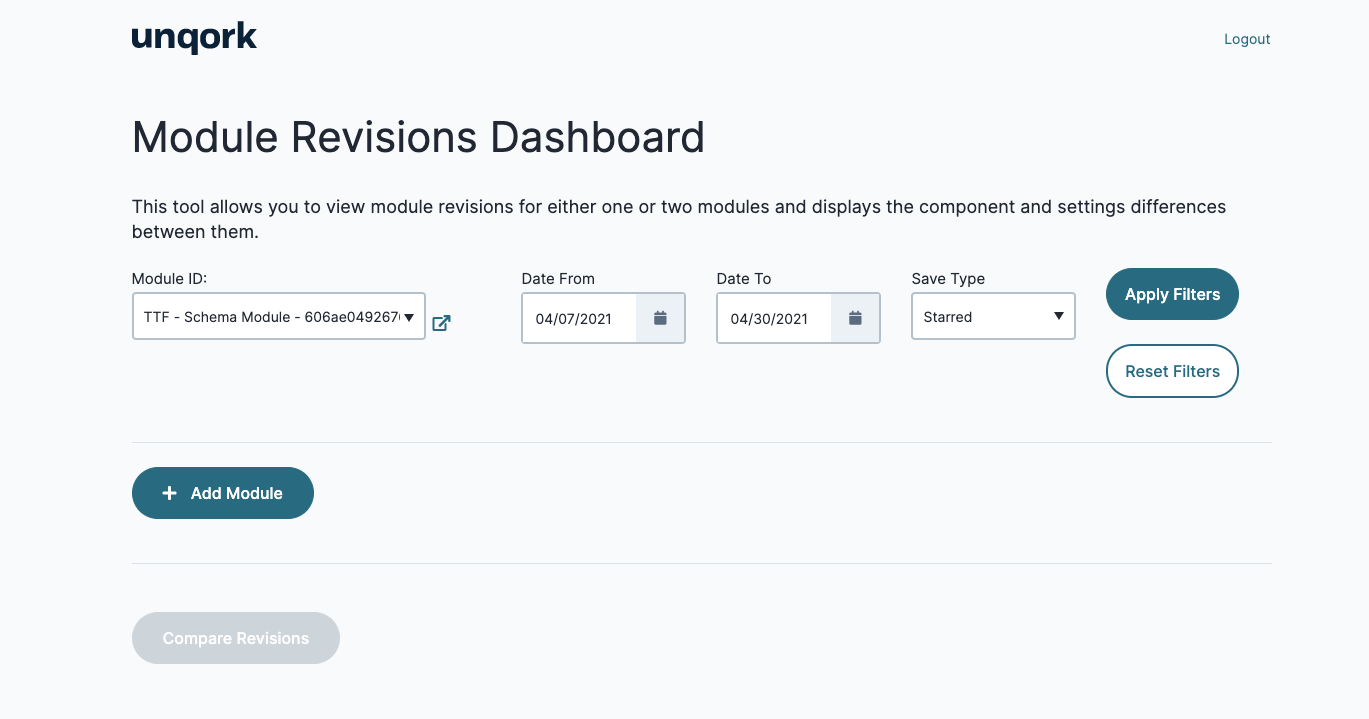1369x719 pixels.
Task: Click the Save Type label
Action: click(948, 279)
